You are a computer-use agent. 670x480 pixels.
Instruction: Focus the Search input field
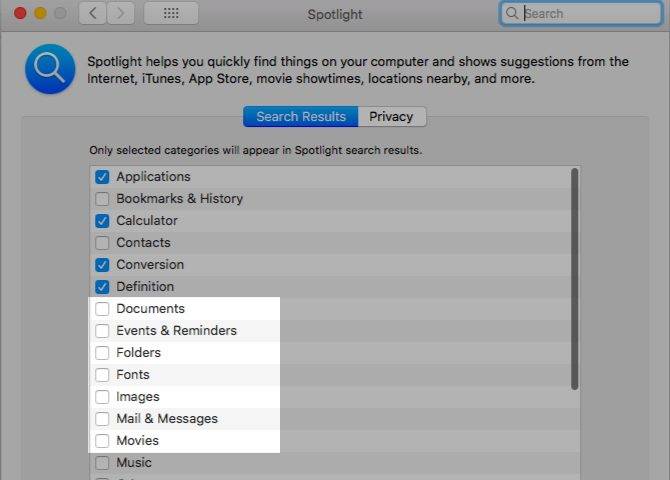point(581,14)
